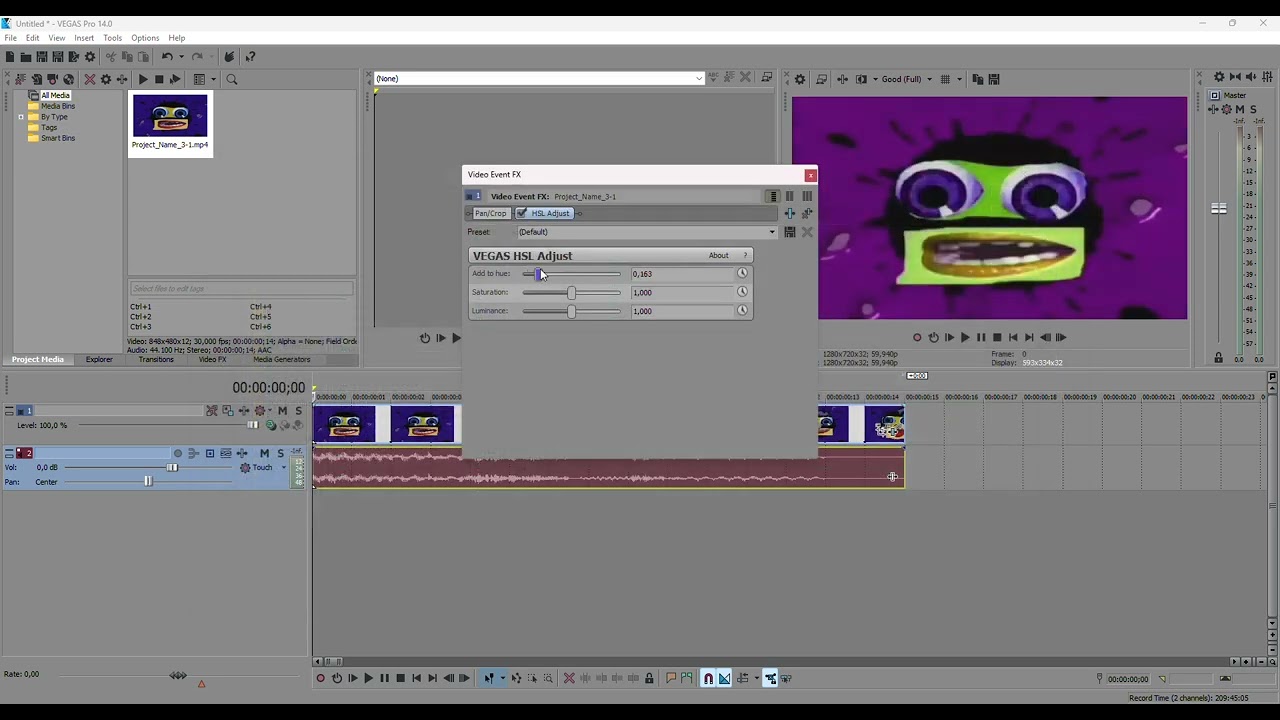Stop media preview in Project Media toolbar
Viewport: 1280px width, 720px height.
coord(159,79)
